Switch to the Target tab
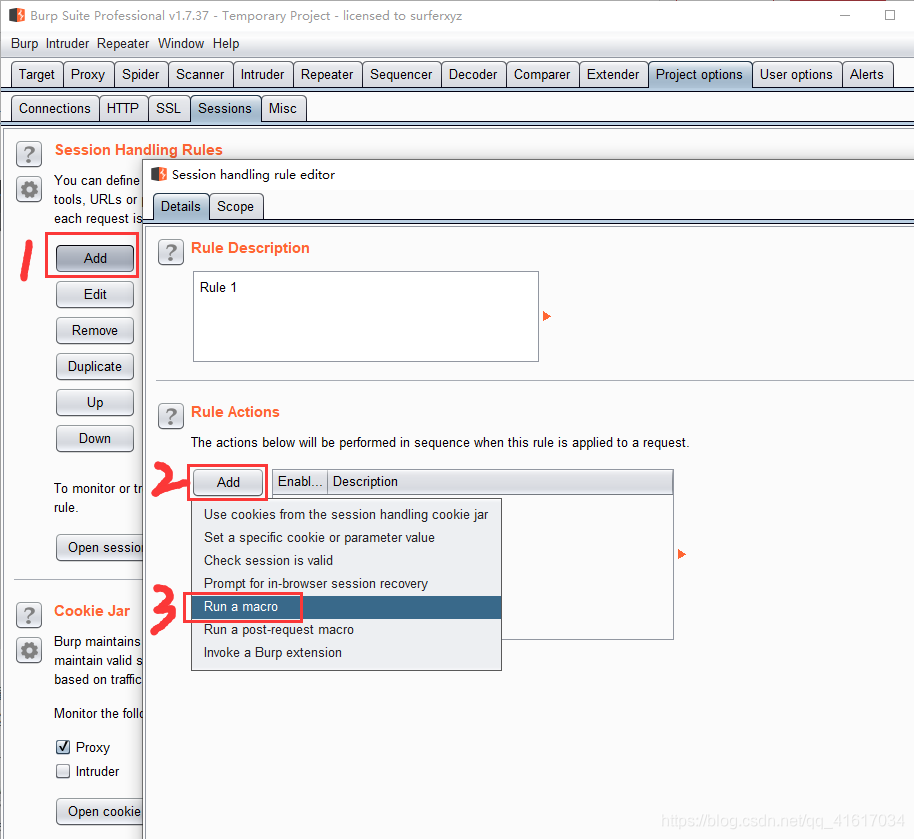The height and width of the screenshot is (839, 914). pos(37,75)
